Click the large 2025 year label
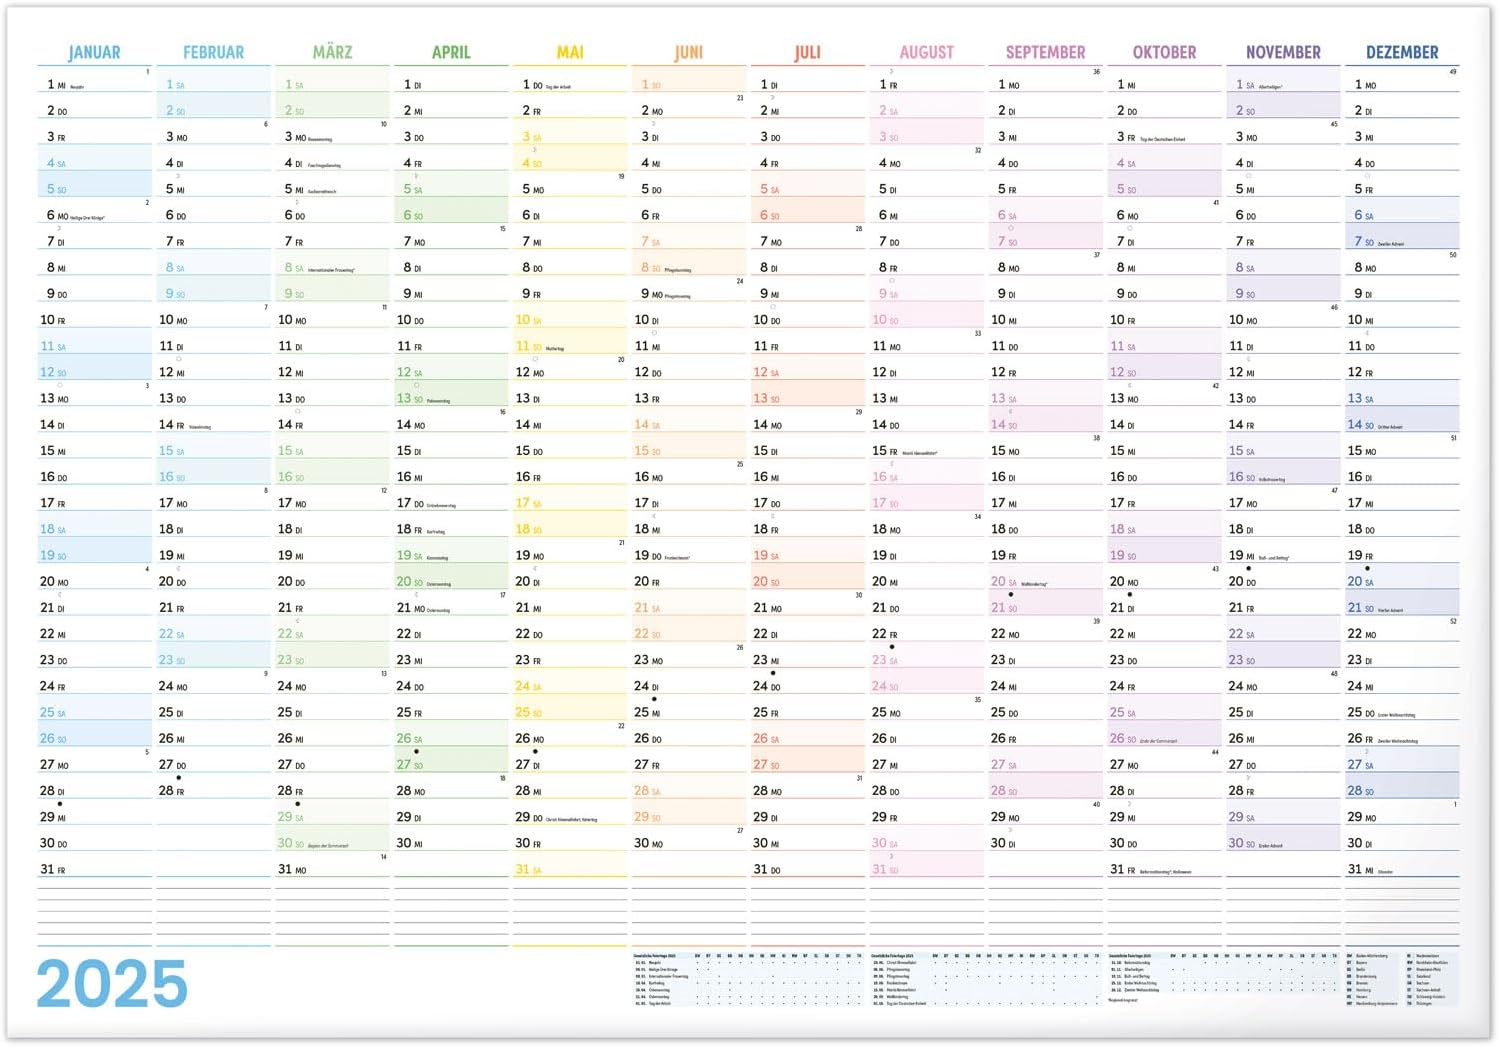Screen dimensions: 1499x1047 tap(112, 984)
